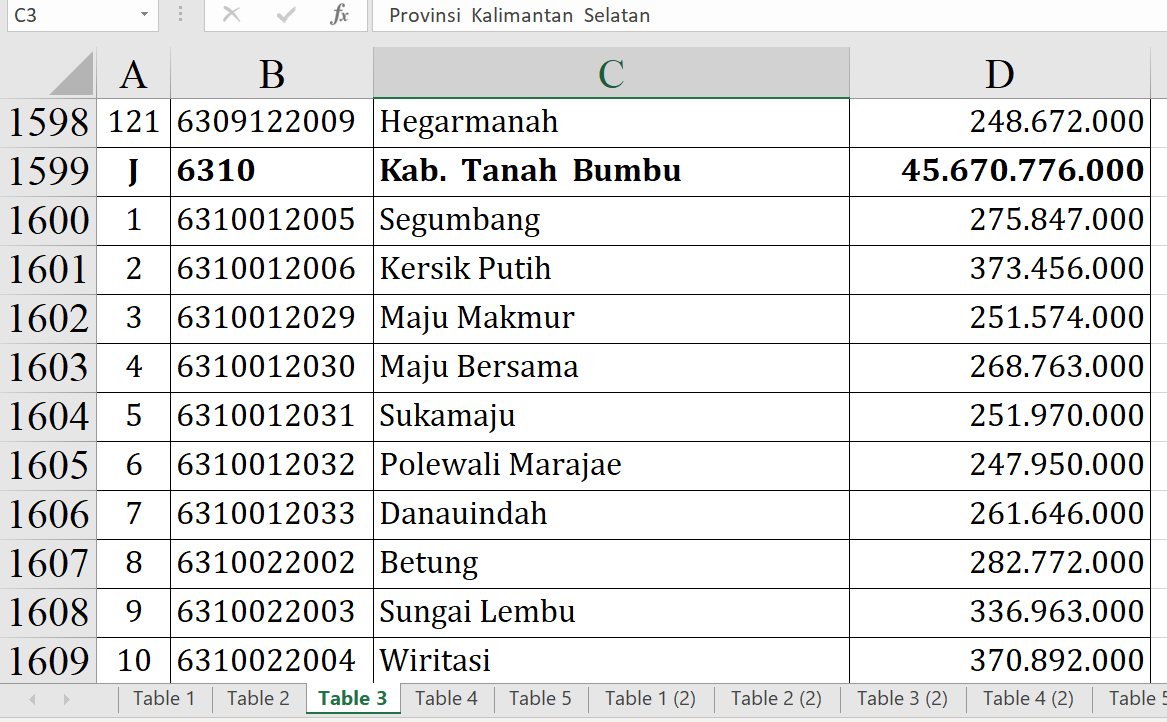Click the cell containing Polewali Marajae
This screenshot has height=722, width=1167.
(x=610, y=465)
